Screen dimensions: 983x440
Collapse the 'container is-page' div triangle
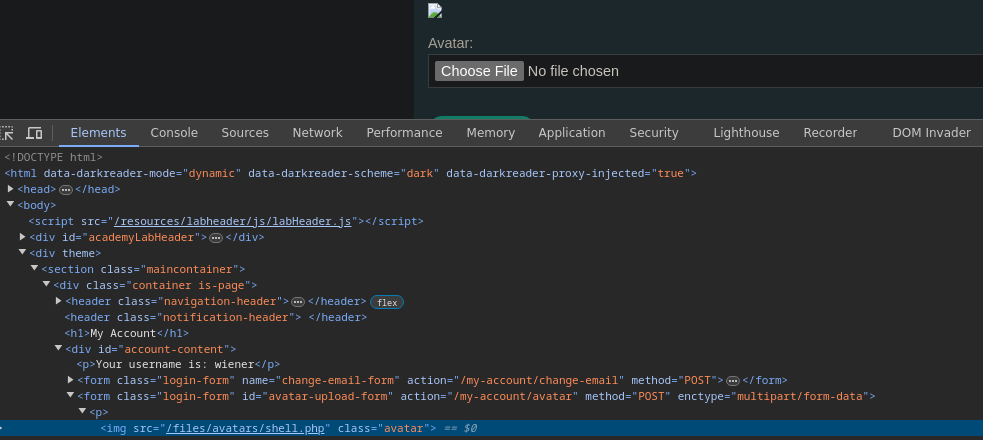pyautogui.click(x=46, y=285)
